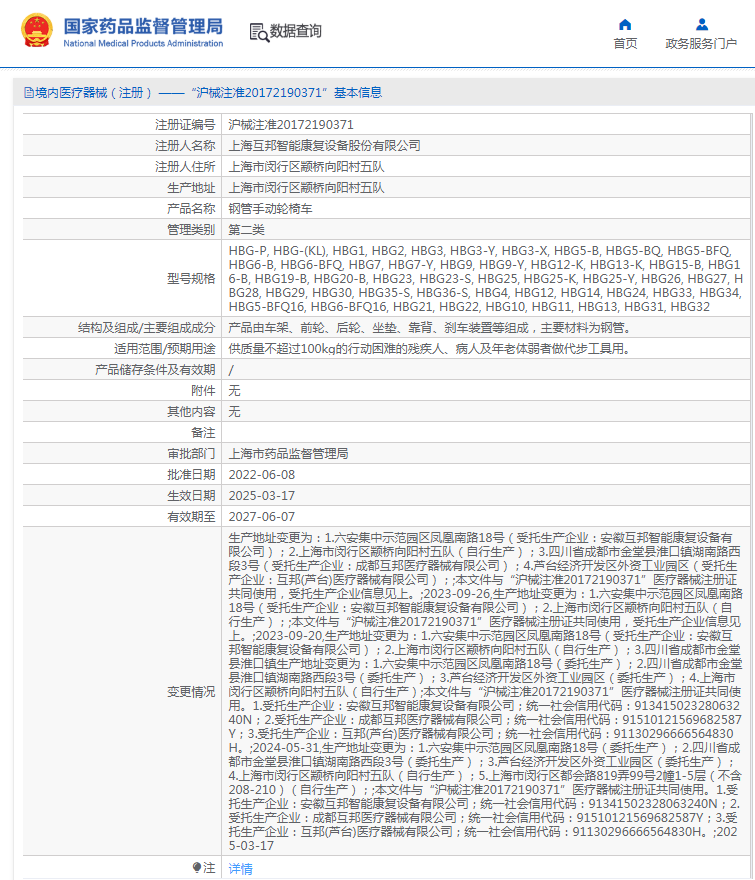The image size is (755, 880).
Task: Go to 首页 label
Action: 625,44
